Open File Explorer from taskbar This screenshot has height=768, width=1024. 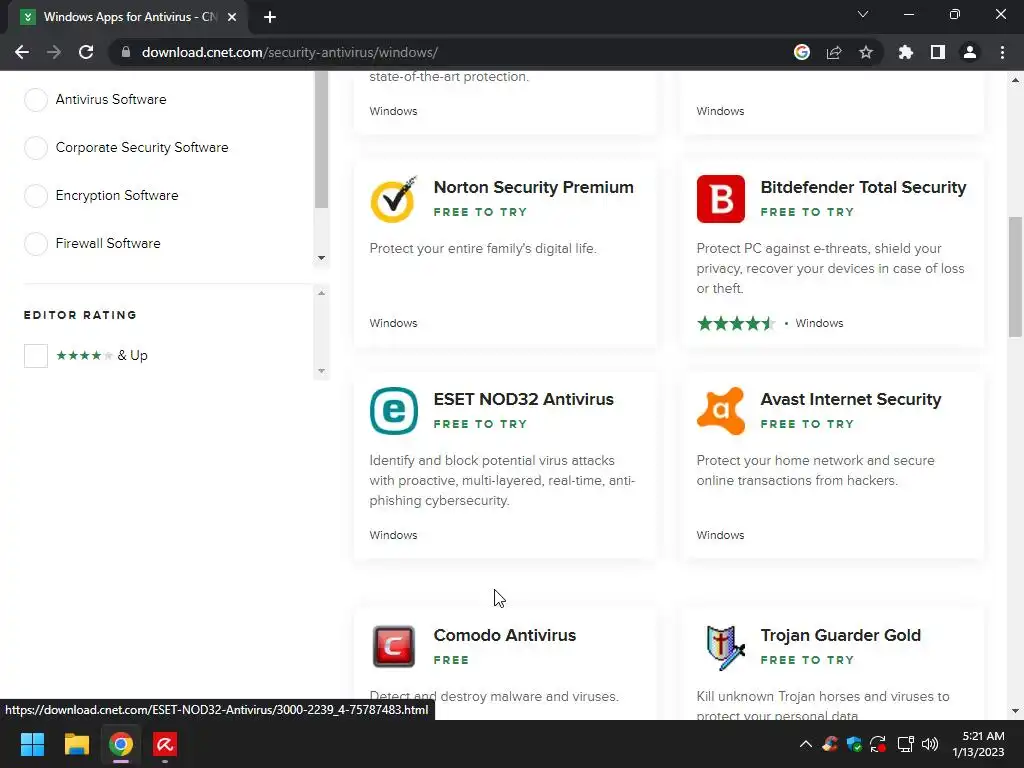pos(76,744)
